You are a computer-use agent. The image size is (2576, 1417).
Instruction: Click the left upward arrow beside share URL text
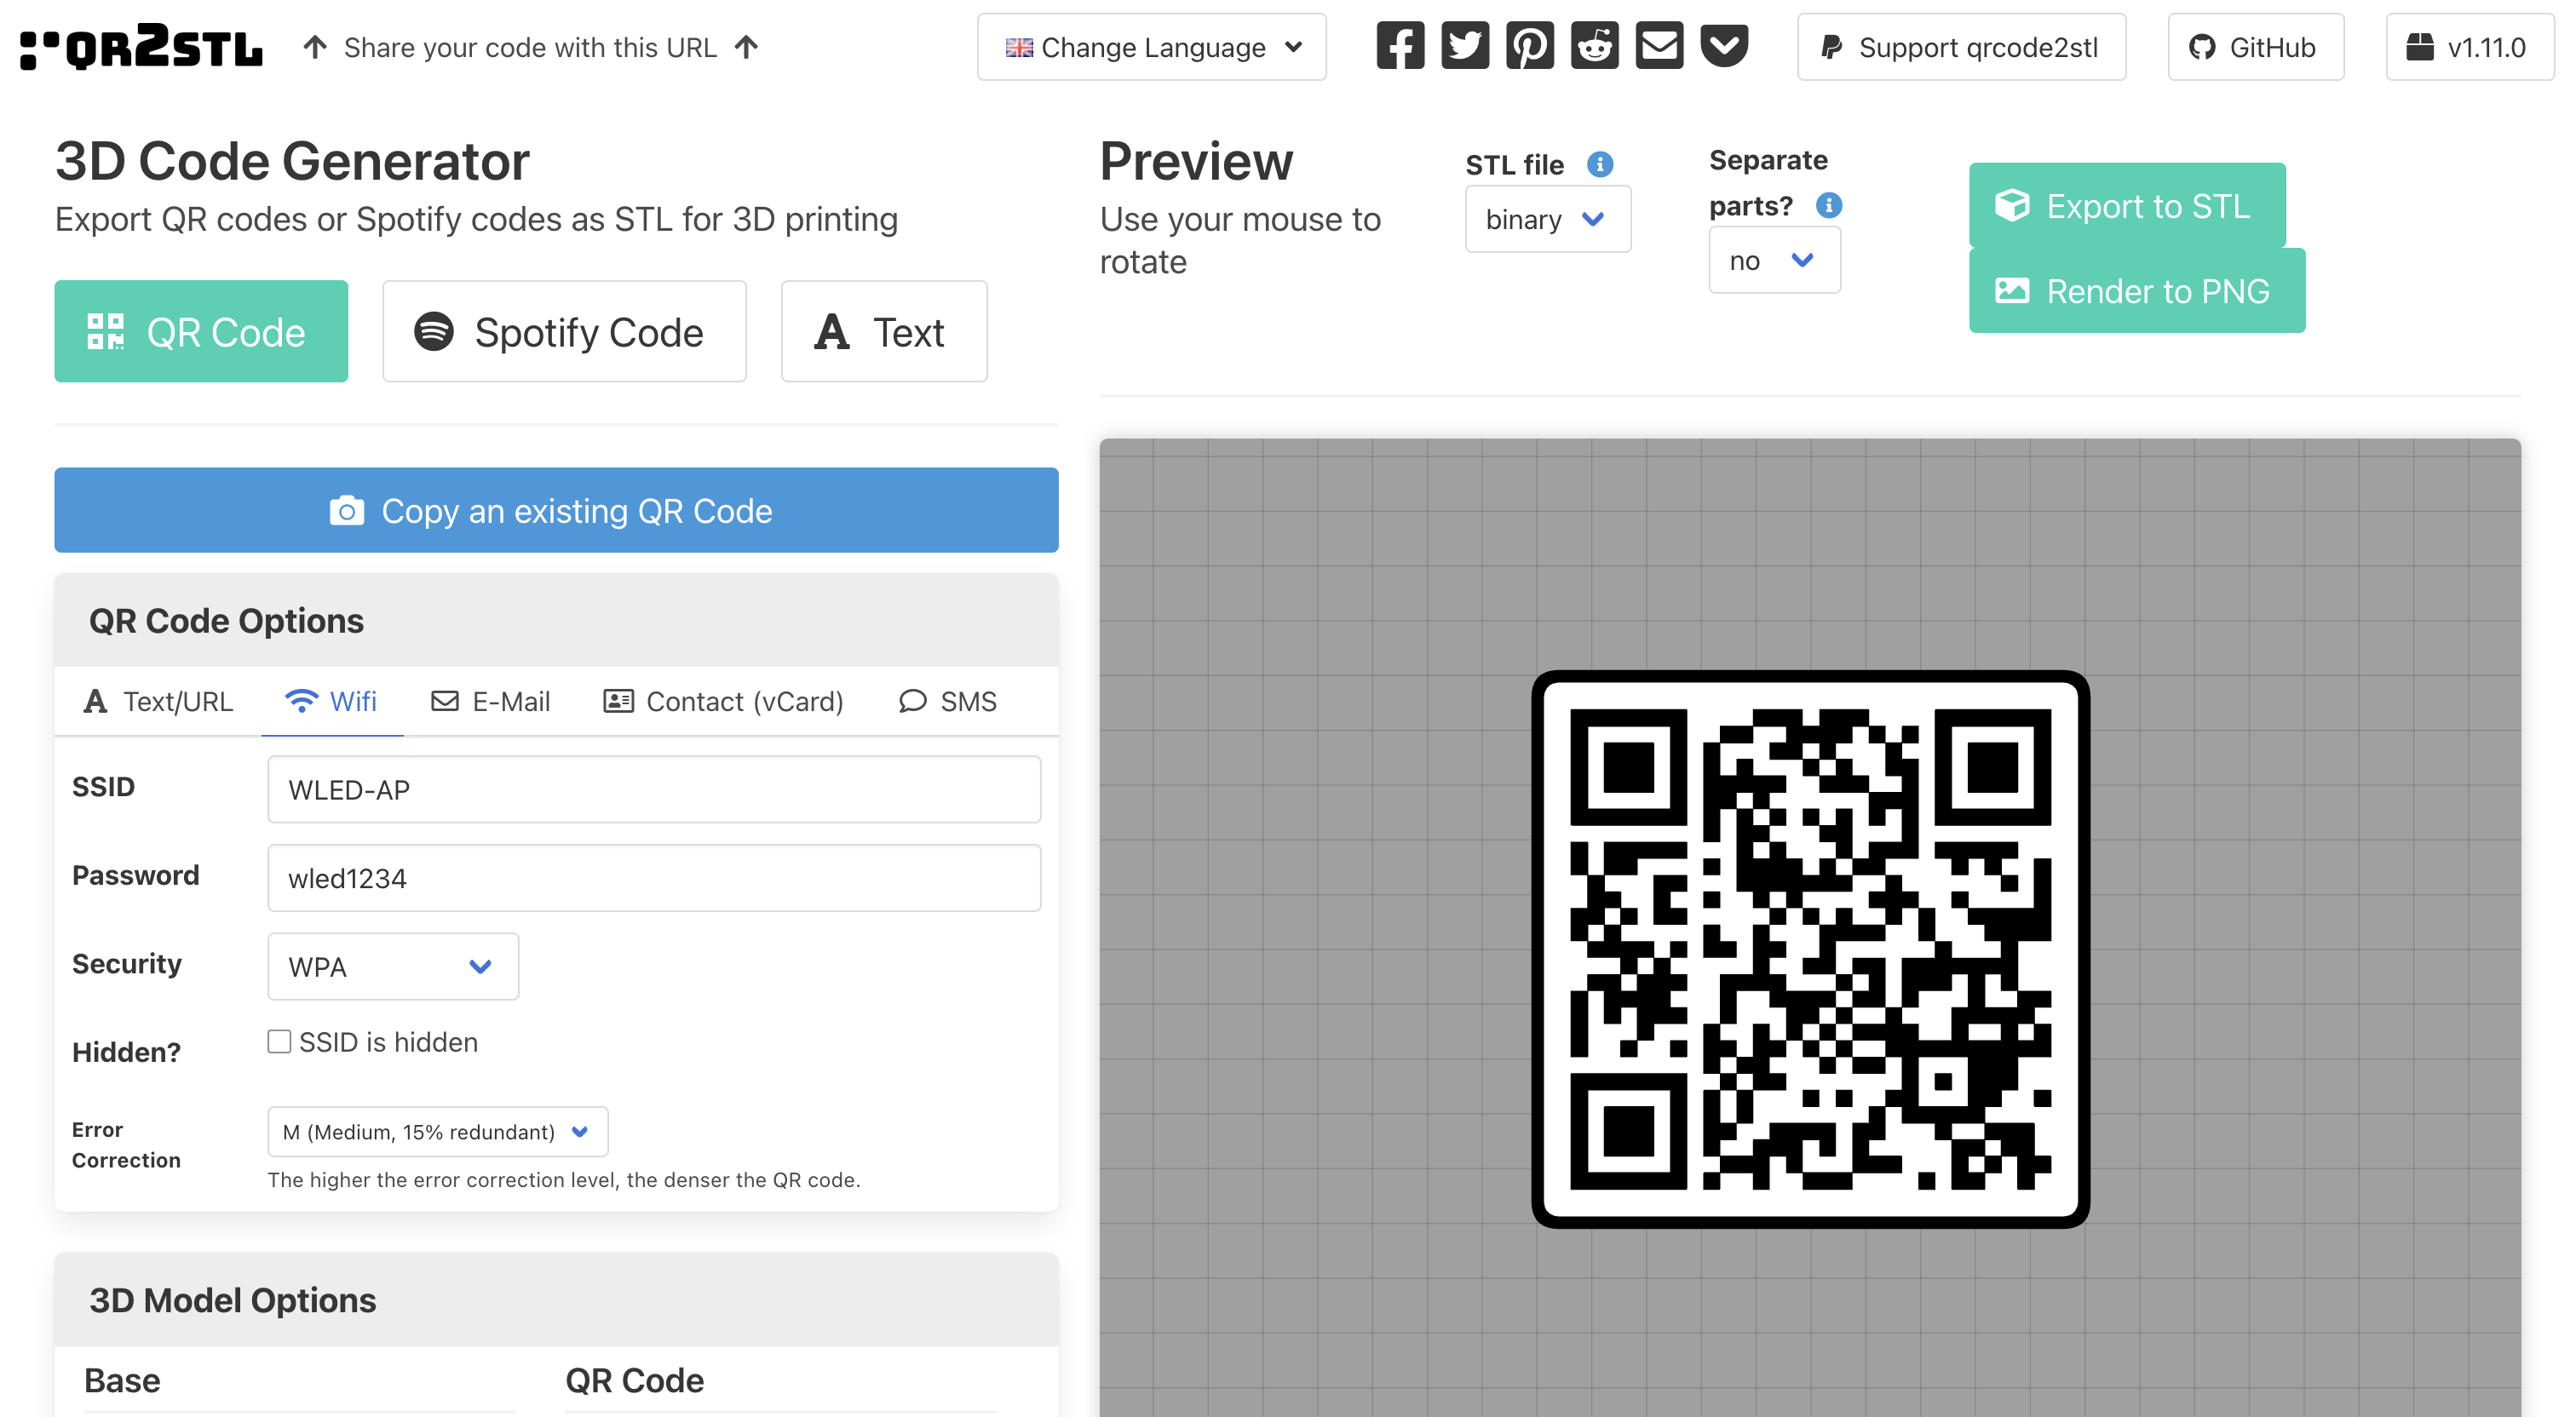coord(315,47)
